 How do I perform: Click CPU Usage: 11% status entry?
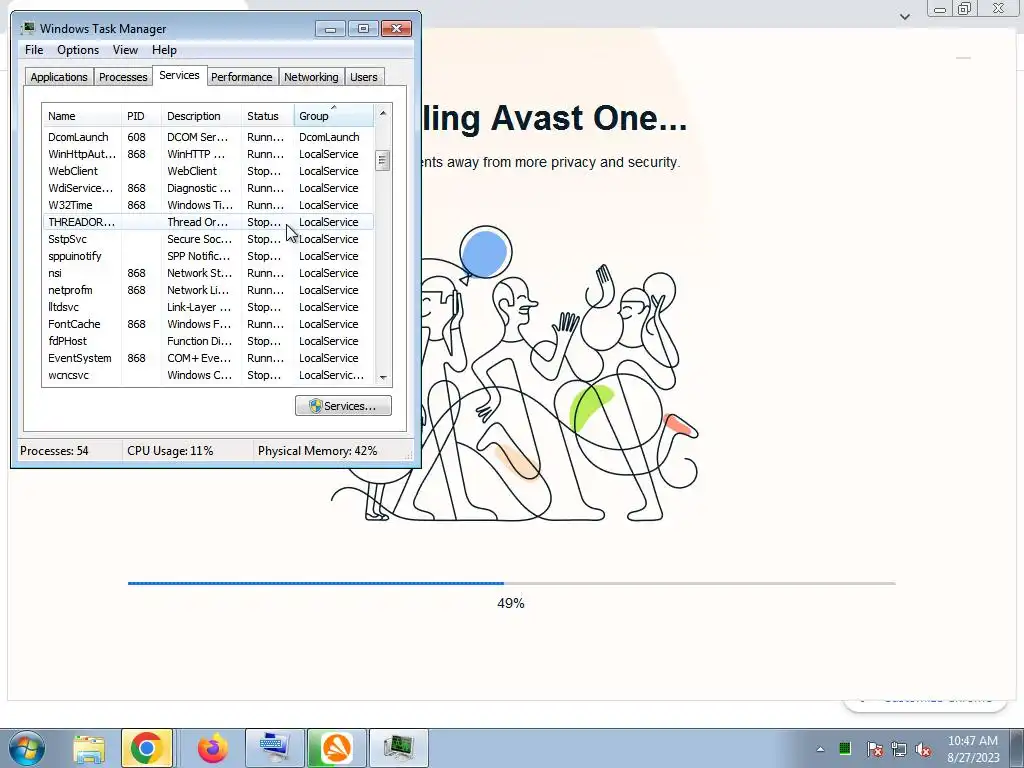pyautogui.click(x=170, y=451)
